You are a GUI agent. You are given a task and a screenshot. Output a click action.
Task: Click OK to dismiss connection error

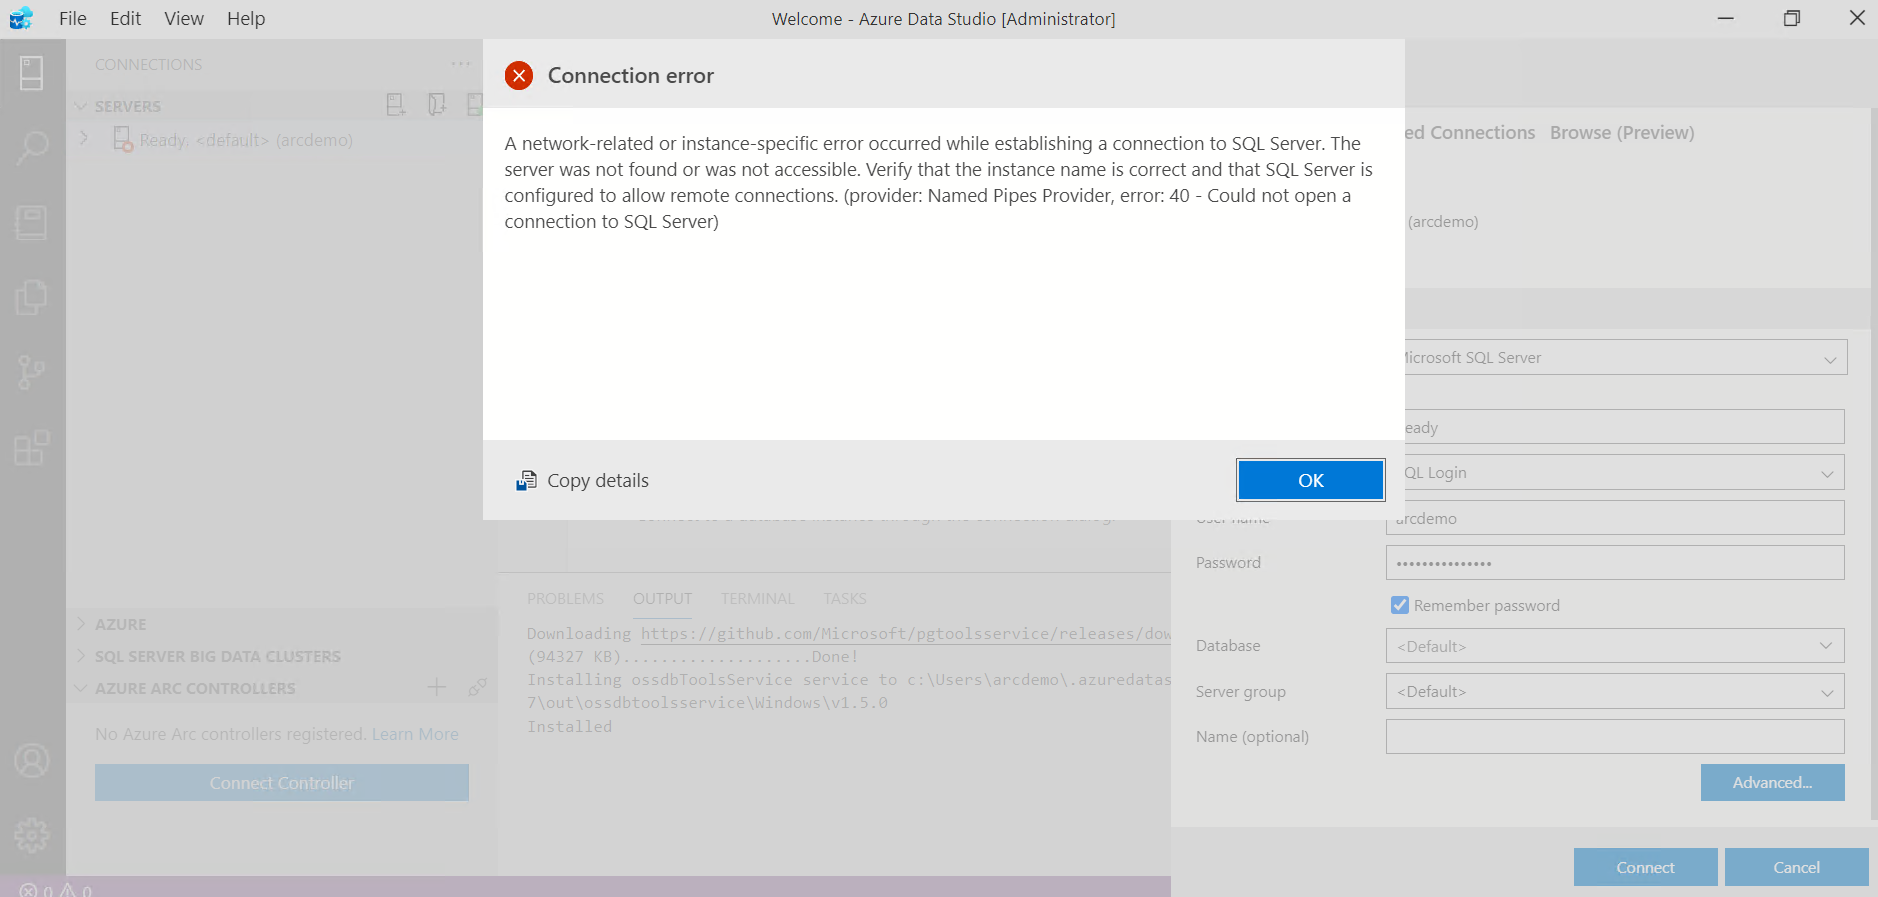pos(1311,480)
